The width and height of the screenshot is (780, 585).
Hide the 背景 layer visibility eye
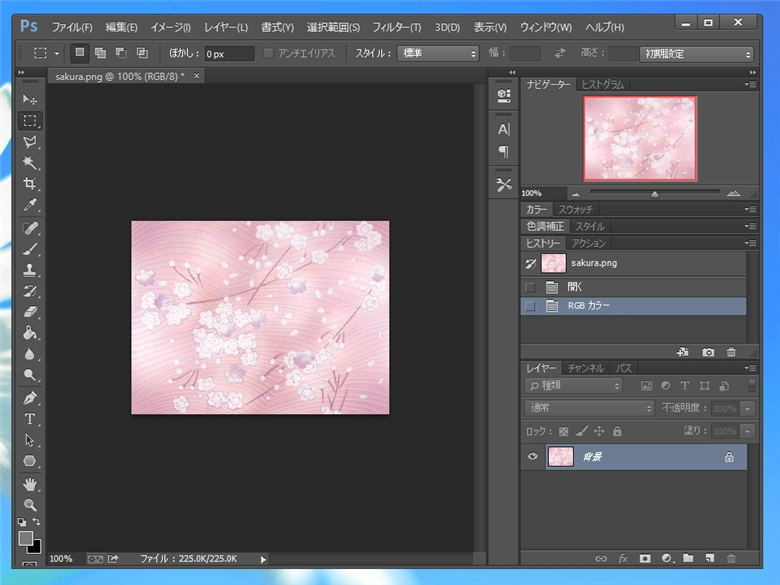[532, 457]
